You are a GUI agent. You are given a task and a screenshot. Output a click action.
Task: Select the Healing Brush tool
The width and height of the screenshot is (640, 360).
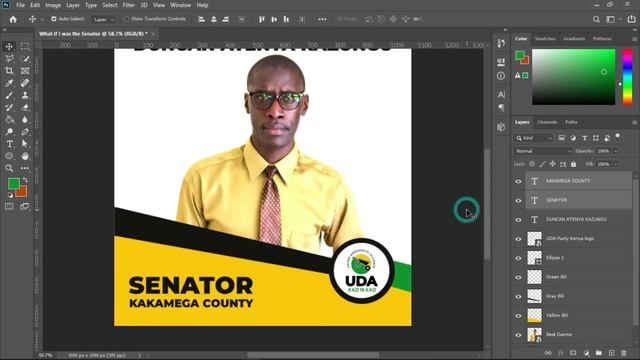click(x=25, y=83)
